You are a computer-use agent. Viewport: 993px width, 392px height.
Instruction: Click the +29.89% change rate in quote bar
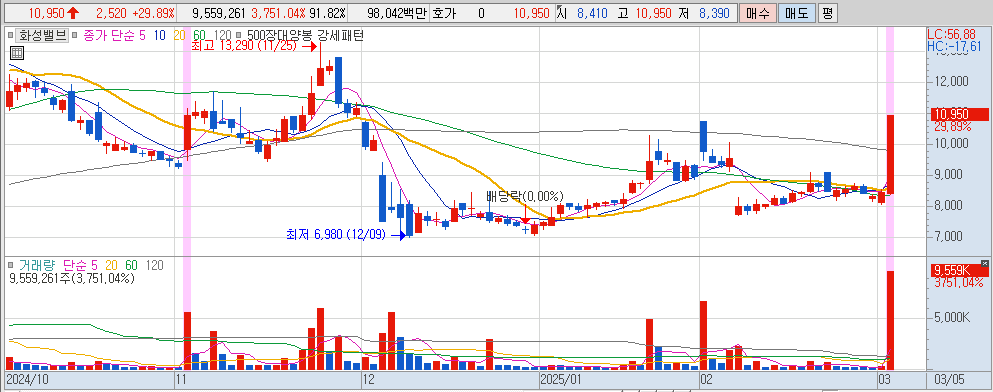tap(152, 13)
